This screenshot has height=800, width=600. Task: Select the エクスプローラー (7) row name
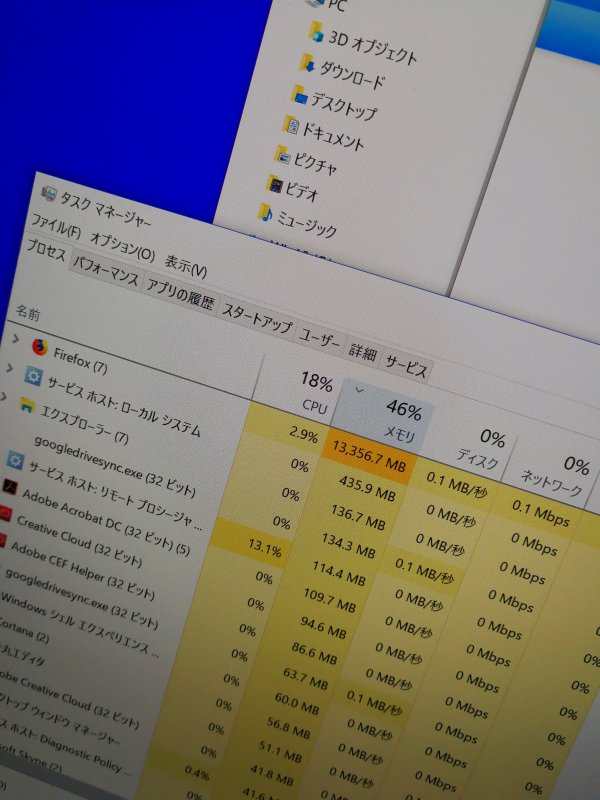point(84,424)
